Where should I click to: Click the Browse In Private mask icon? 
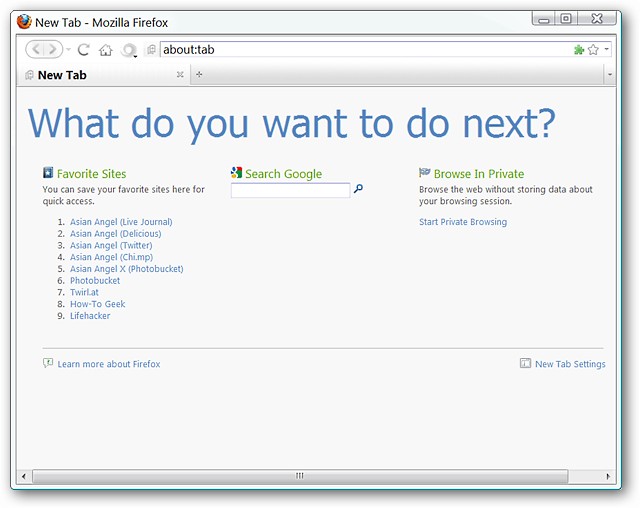tap(424, 172)
